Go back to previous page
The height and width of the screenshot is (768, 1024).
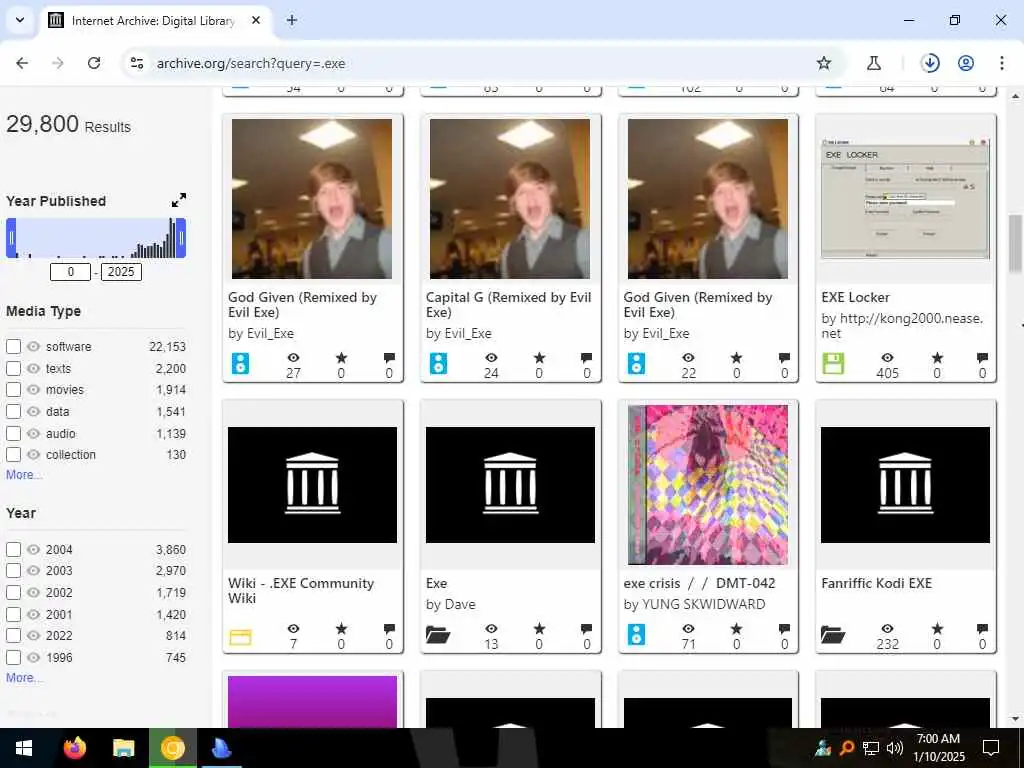(x=22, y=63)
